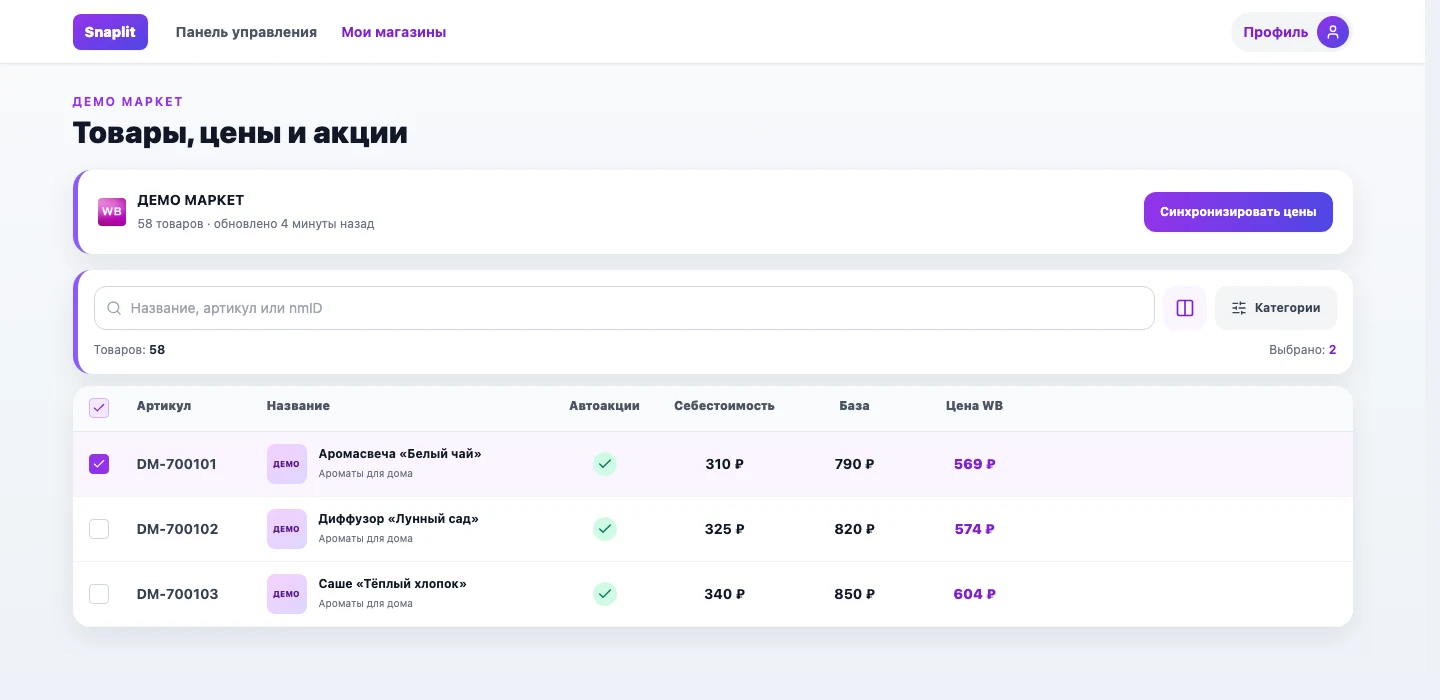The image size is (1440, 700).
Task: Open the Мои магазины section
Action: (394, 32)
